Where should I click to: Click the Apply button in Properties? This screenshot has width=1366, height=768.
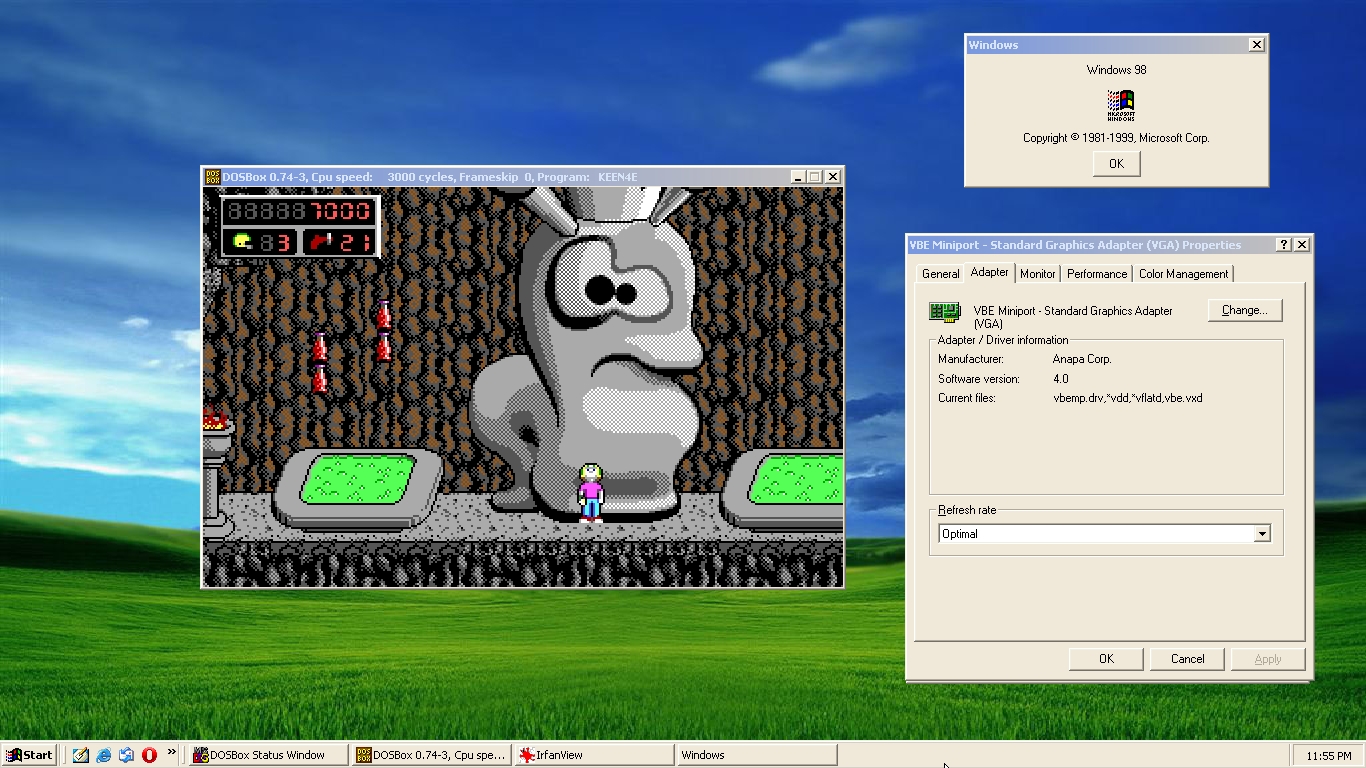[x=1268, y=659]
